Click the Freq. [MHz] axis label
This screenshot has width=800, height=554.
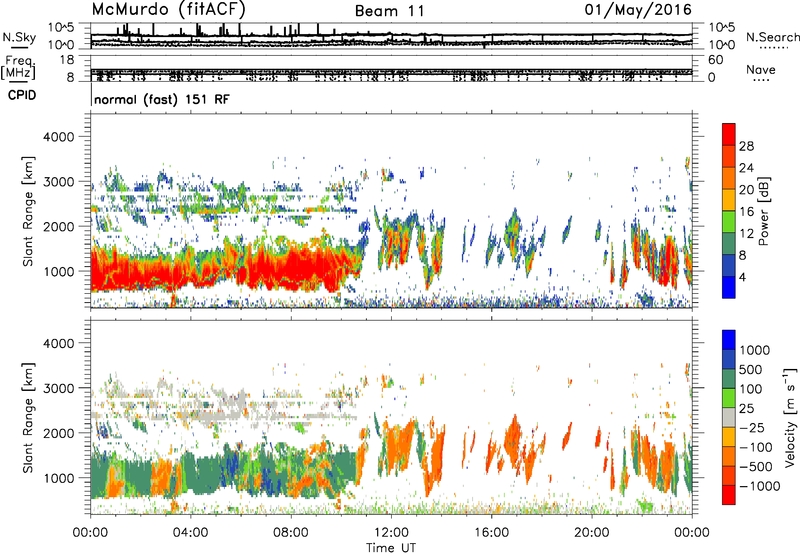tap(18, 68)
